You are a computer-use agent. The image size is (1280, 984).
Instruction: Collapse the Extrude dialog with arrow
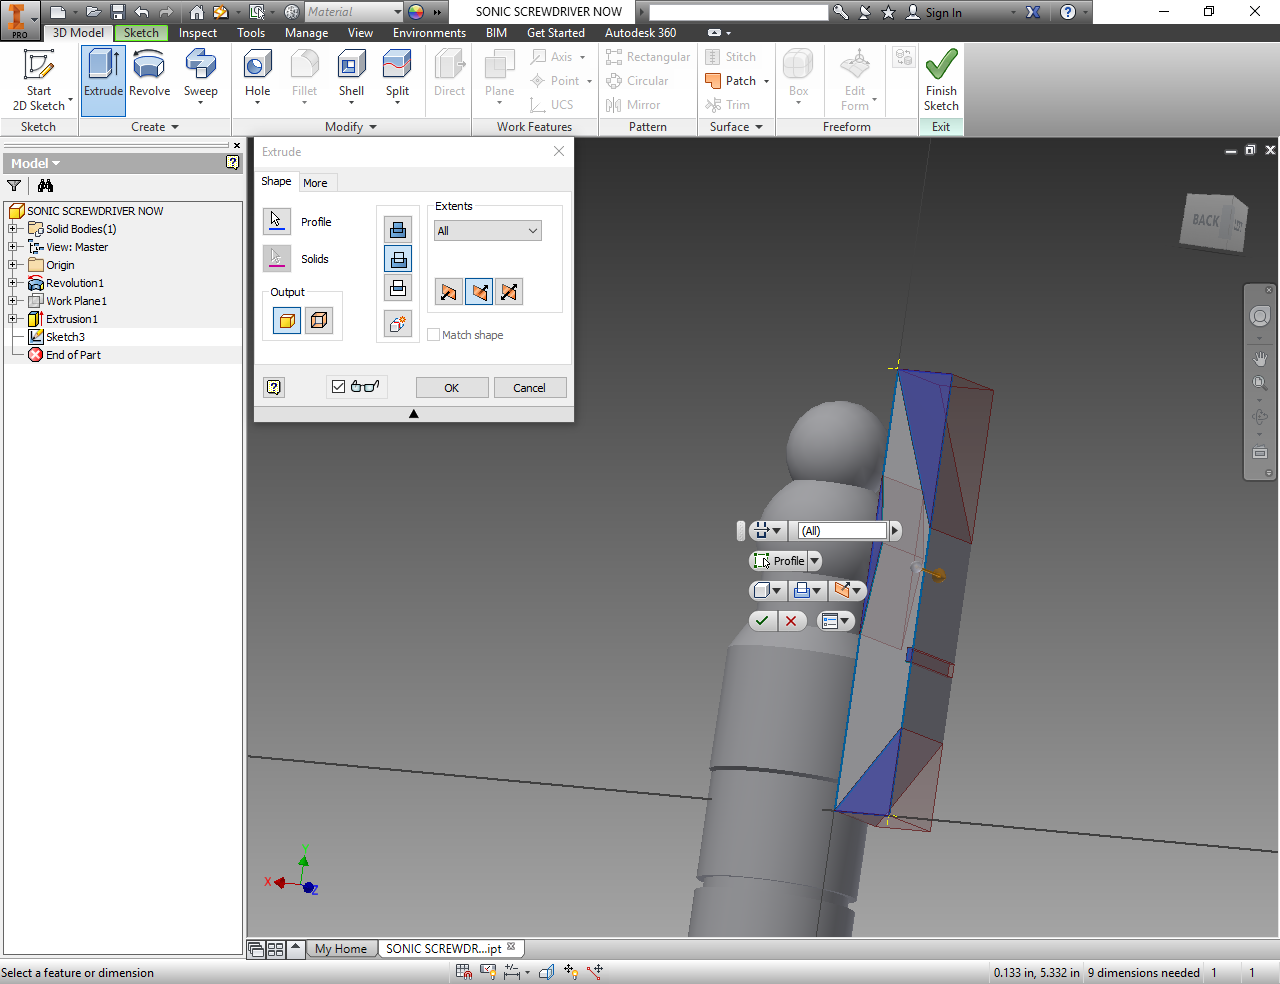click(414, 414)
